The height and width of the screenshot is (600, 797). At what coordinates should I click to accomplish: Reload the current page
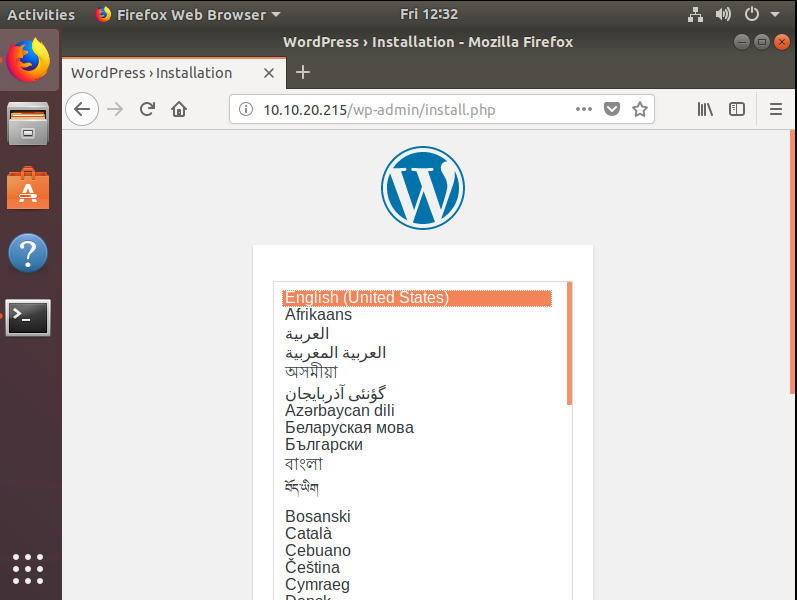click(x=147, y=109)
